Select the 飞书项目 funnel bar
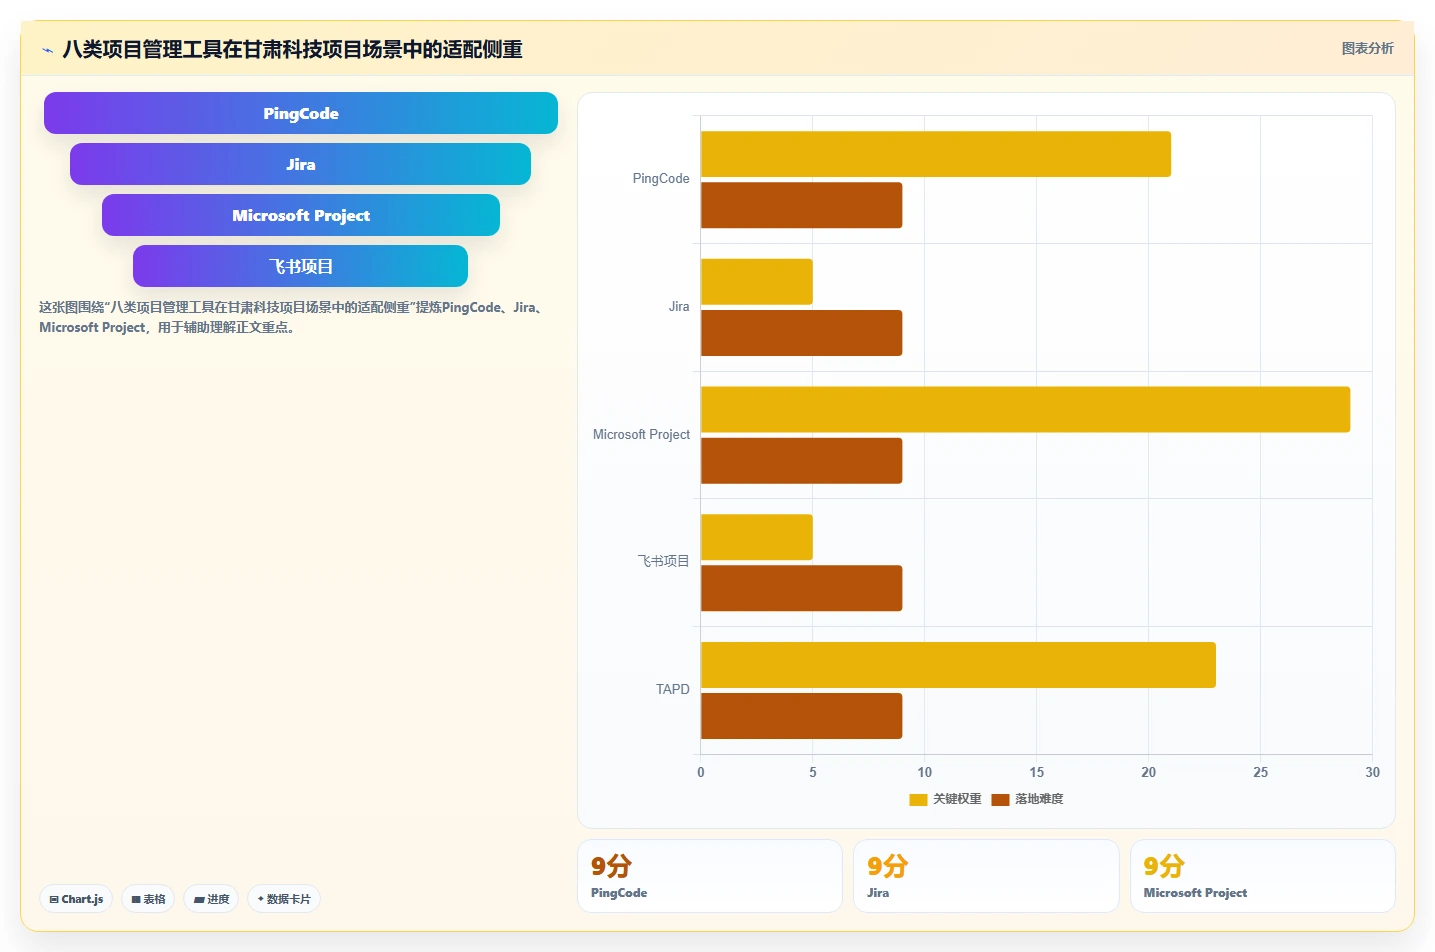The height and width of the screenshot is (952, 1435). [300, 266]
